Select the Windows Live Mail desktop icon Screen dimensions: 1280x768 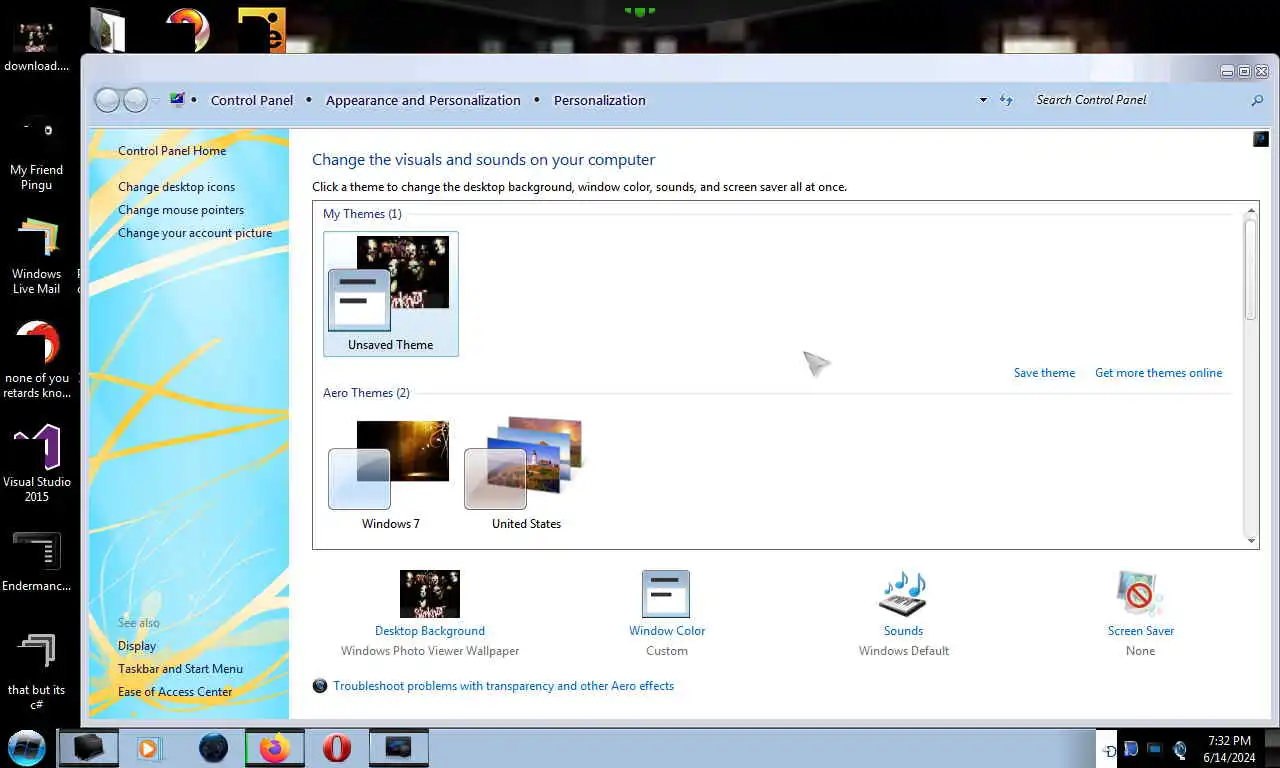pos(36,257)
